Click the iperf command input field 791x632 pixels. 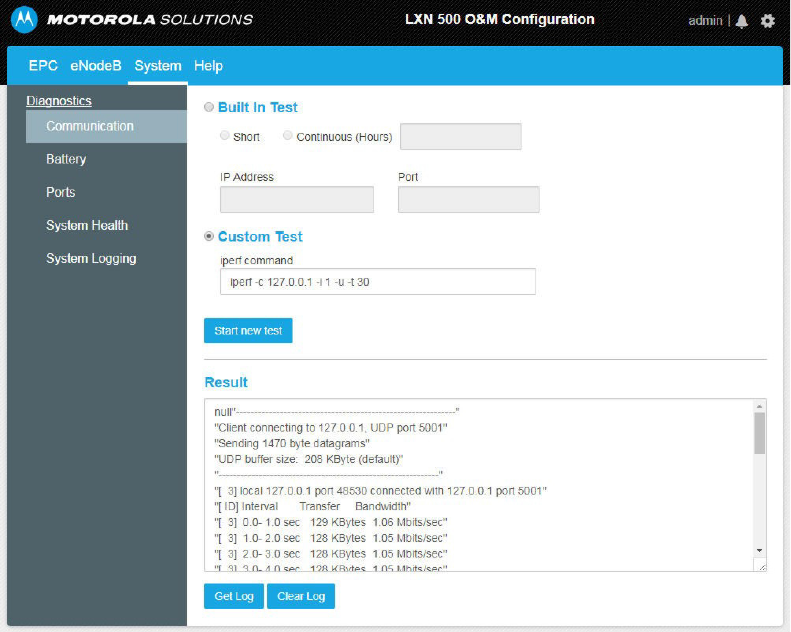coord(378,281)
